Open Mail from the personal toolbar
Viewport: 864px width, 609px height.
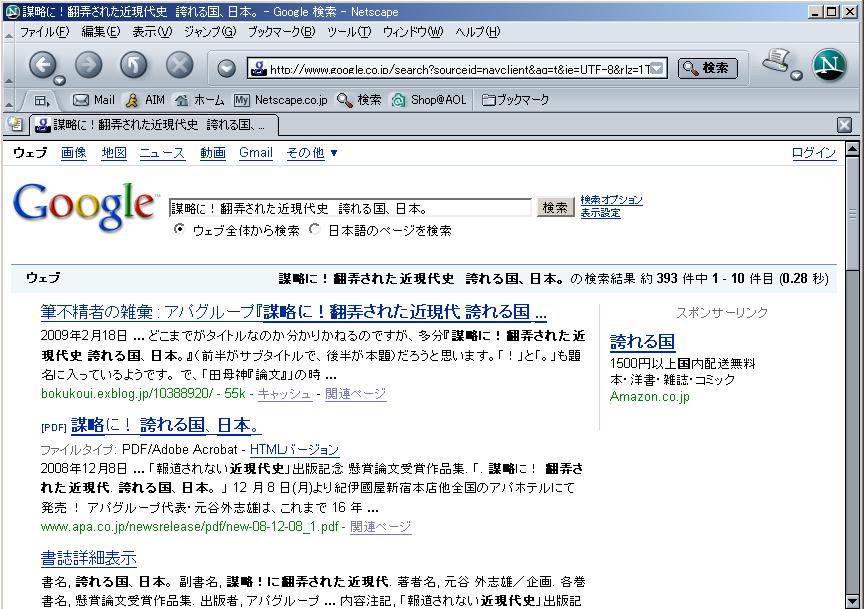94,100
